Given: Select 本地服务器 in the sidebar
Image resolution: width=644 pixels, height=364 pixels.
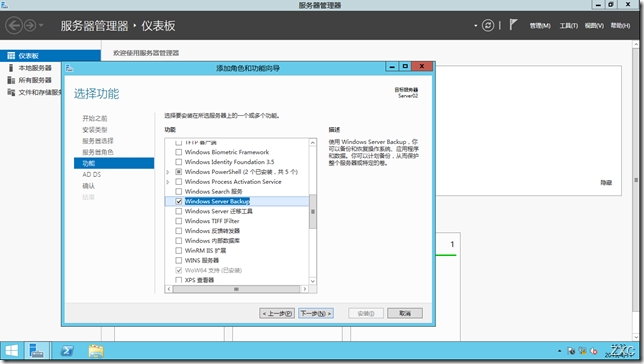Looking at the screenshot, I should click(x=35, y=68).
